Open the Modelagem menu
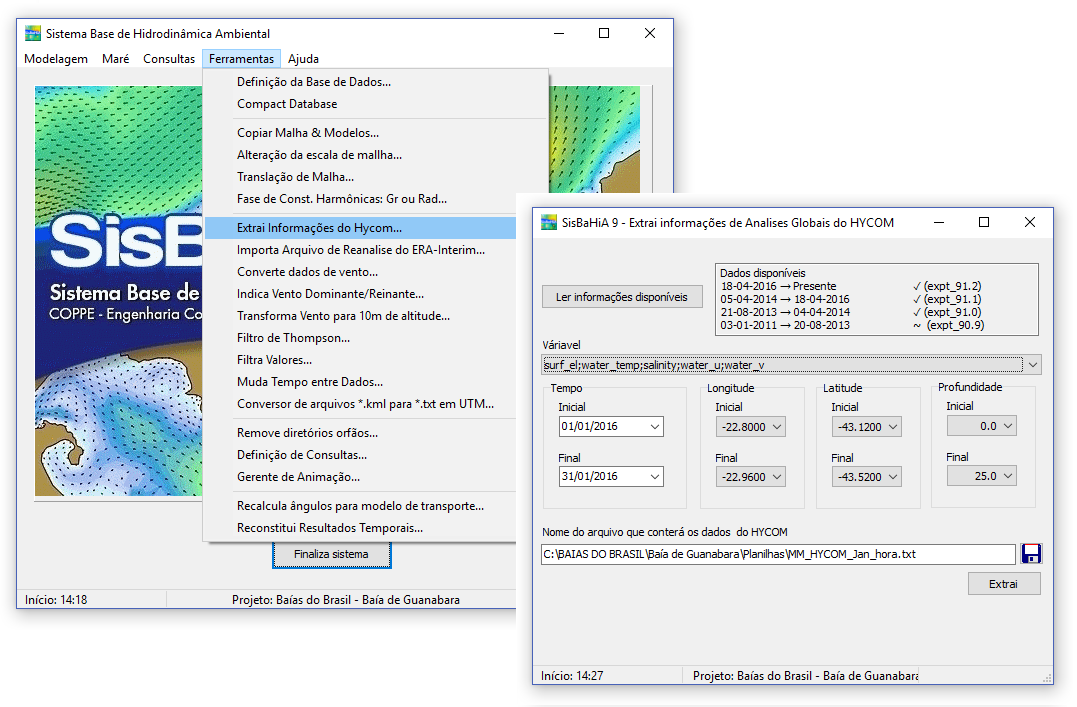The height and width of the screenshot is (707, 1077). 56,59
